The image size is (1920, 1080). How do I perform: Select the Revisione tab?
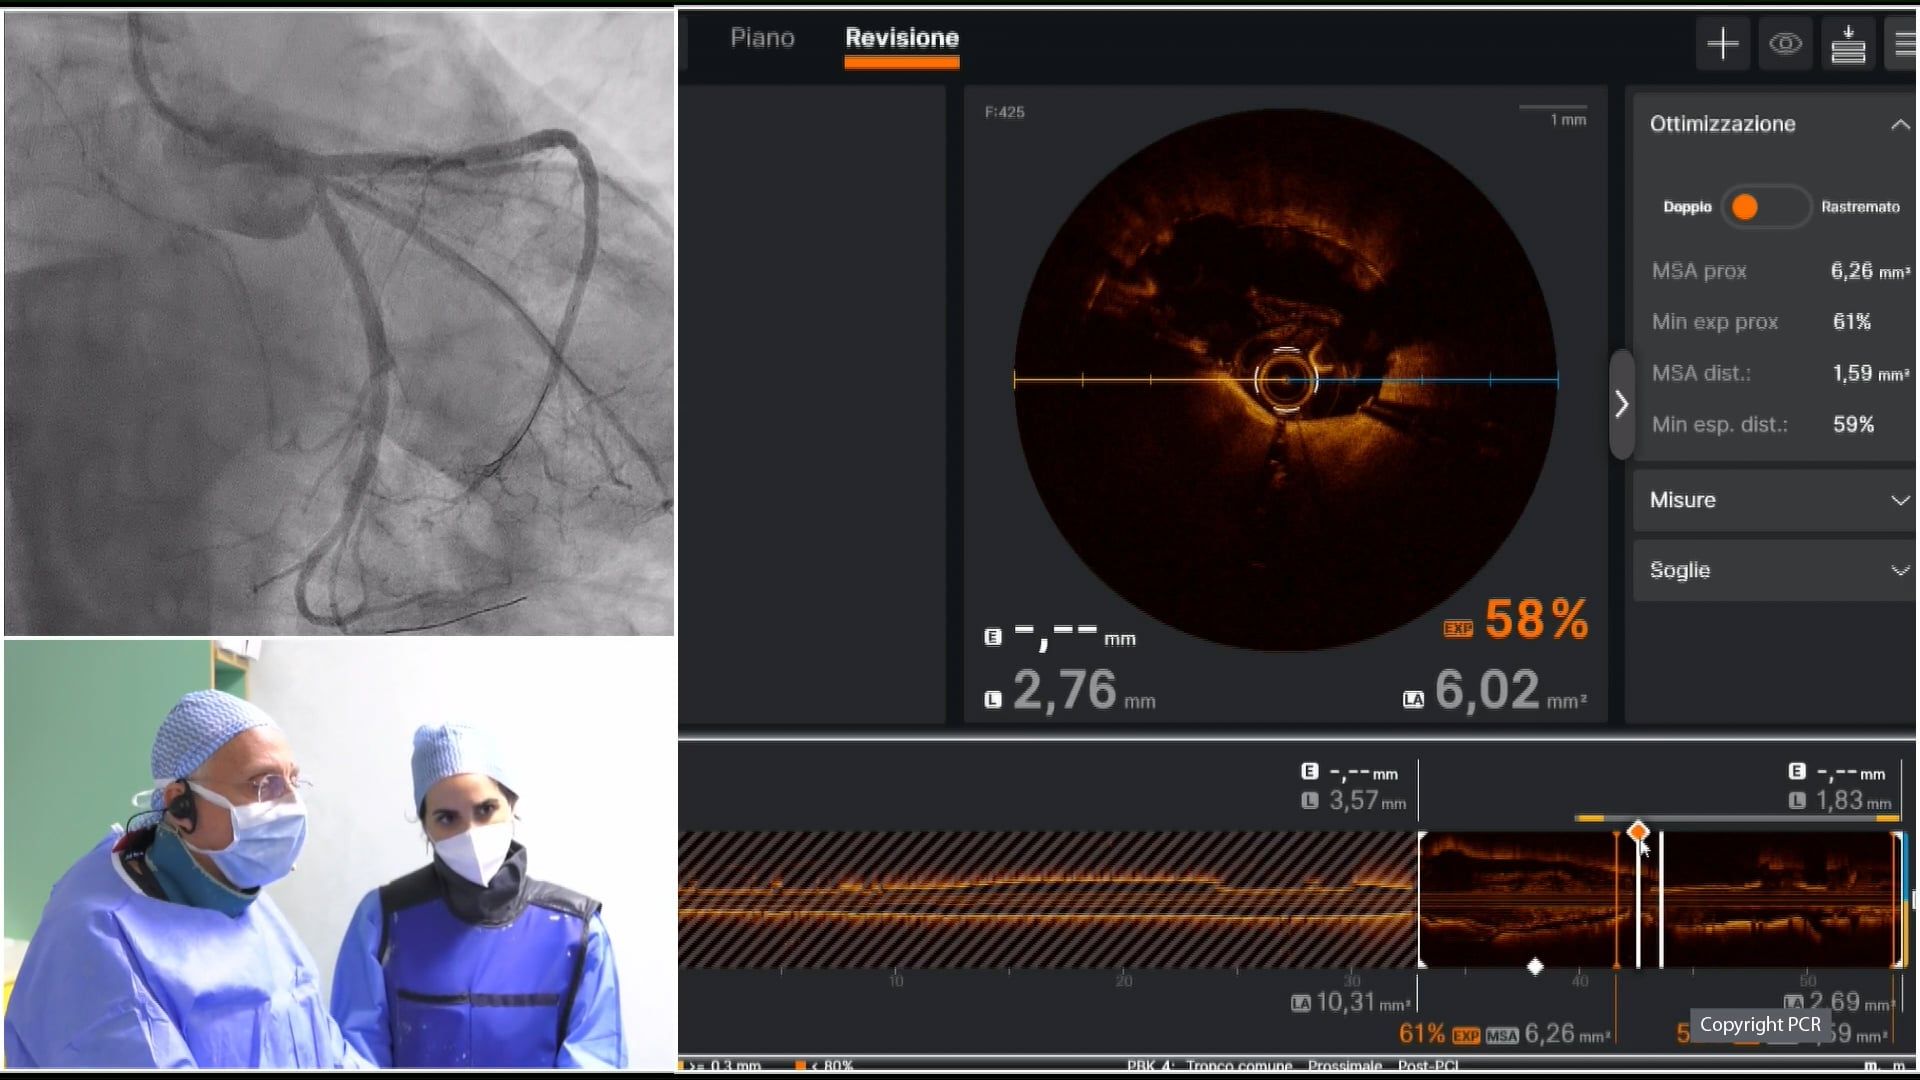901,38
